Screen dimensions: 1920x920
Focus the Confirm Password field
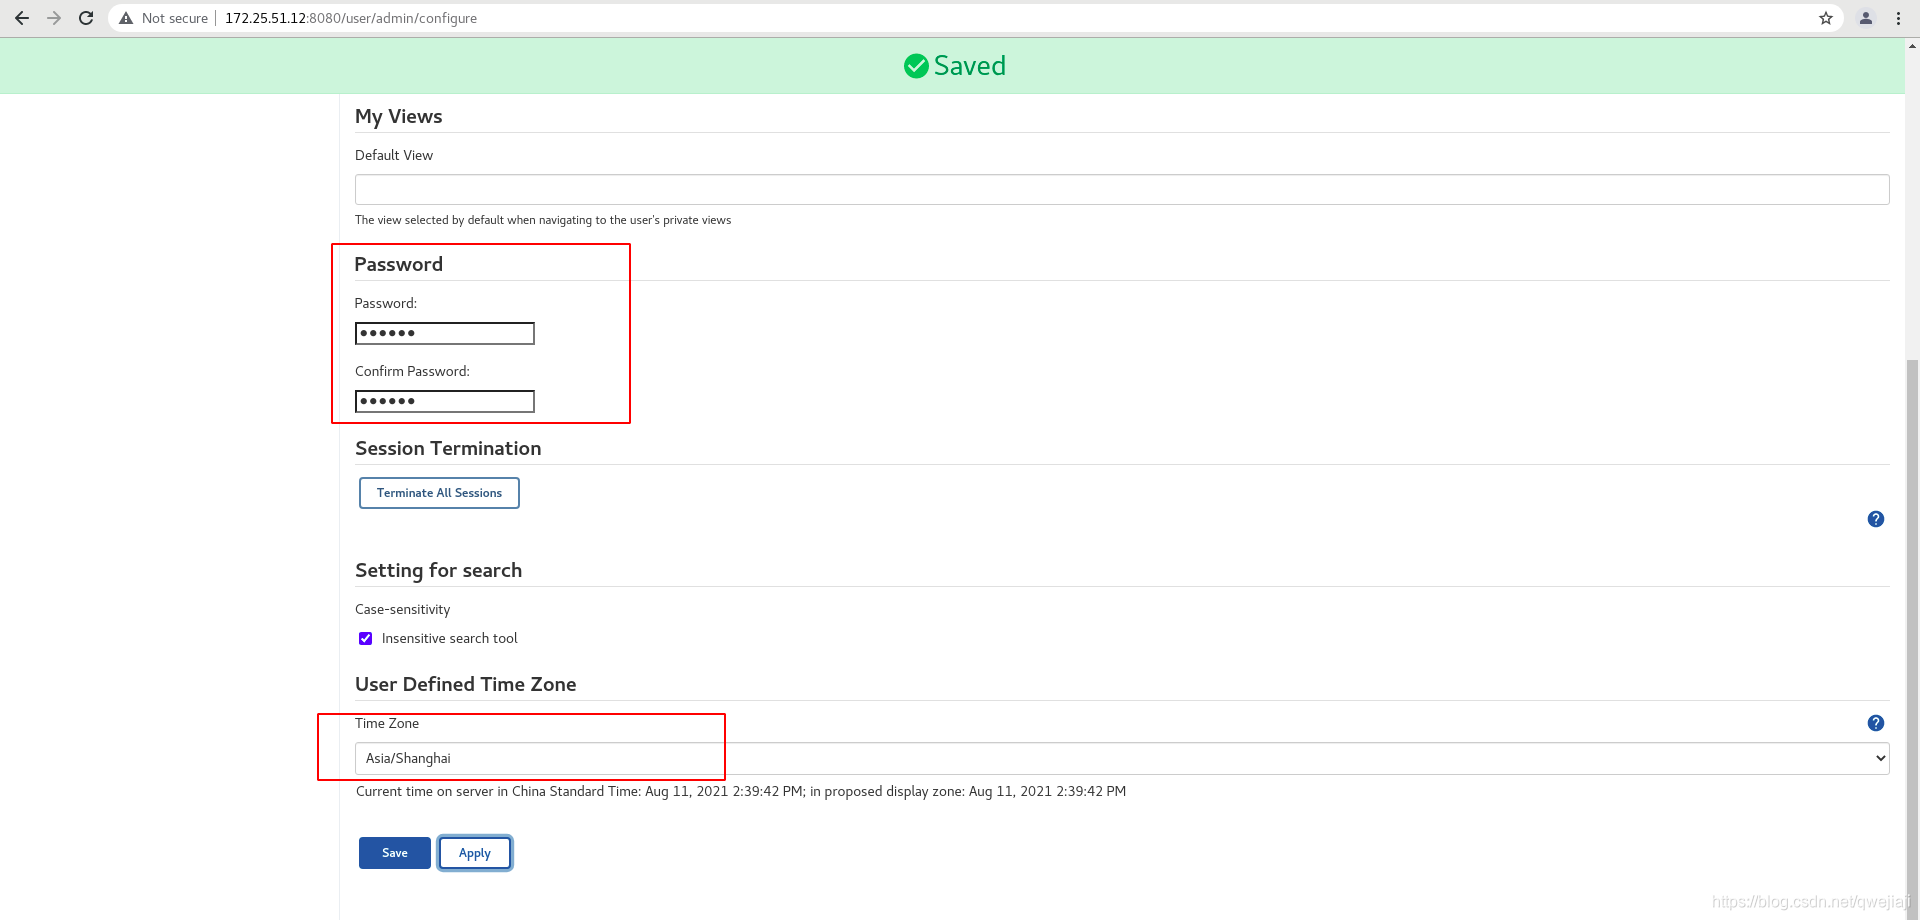(445, 401)
